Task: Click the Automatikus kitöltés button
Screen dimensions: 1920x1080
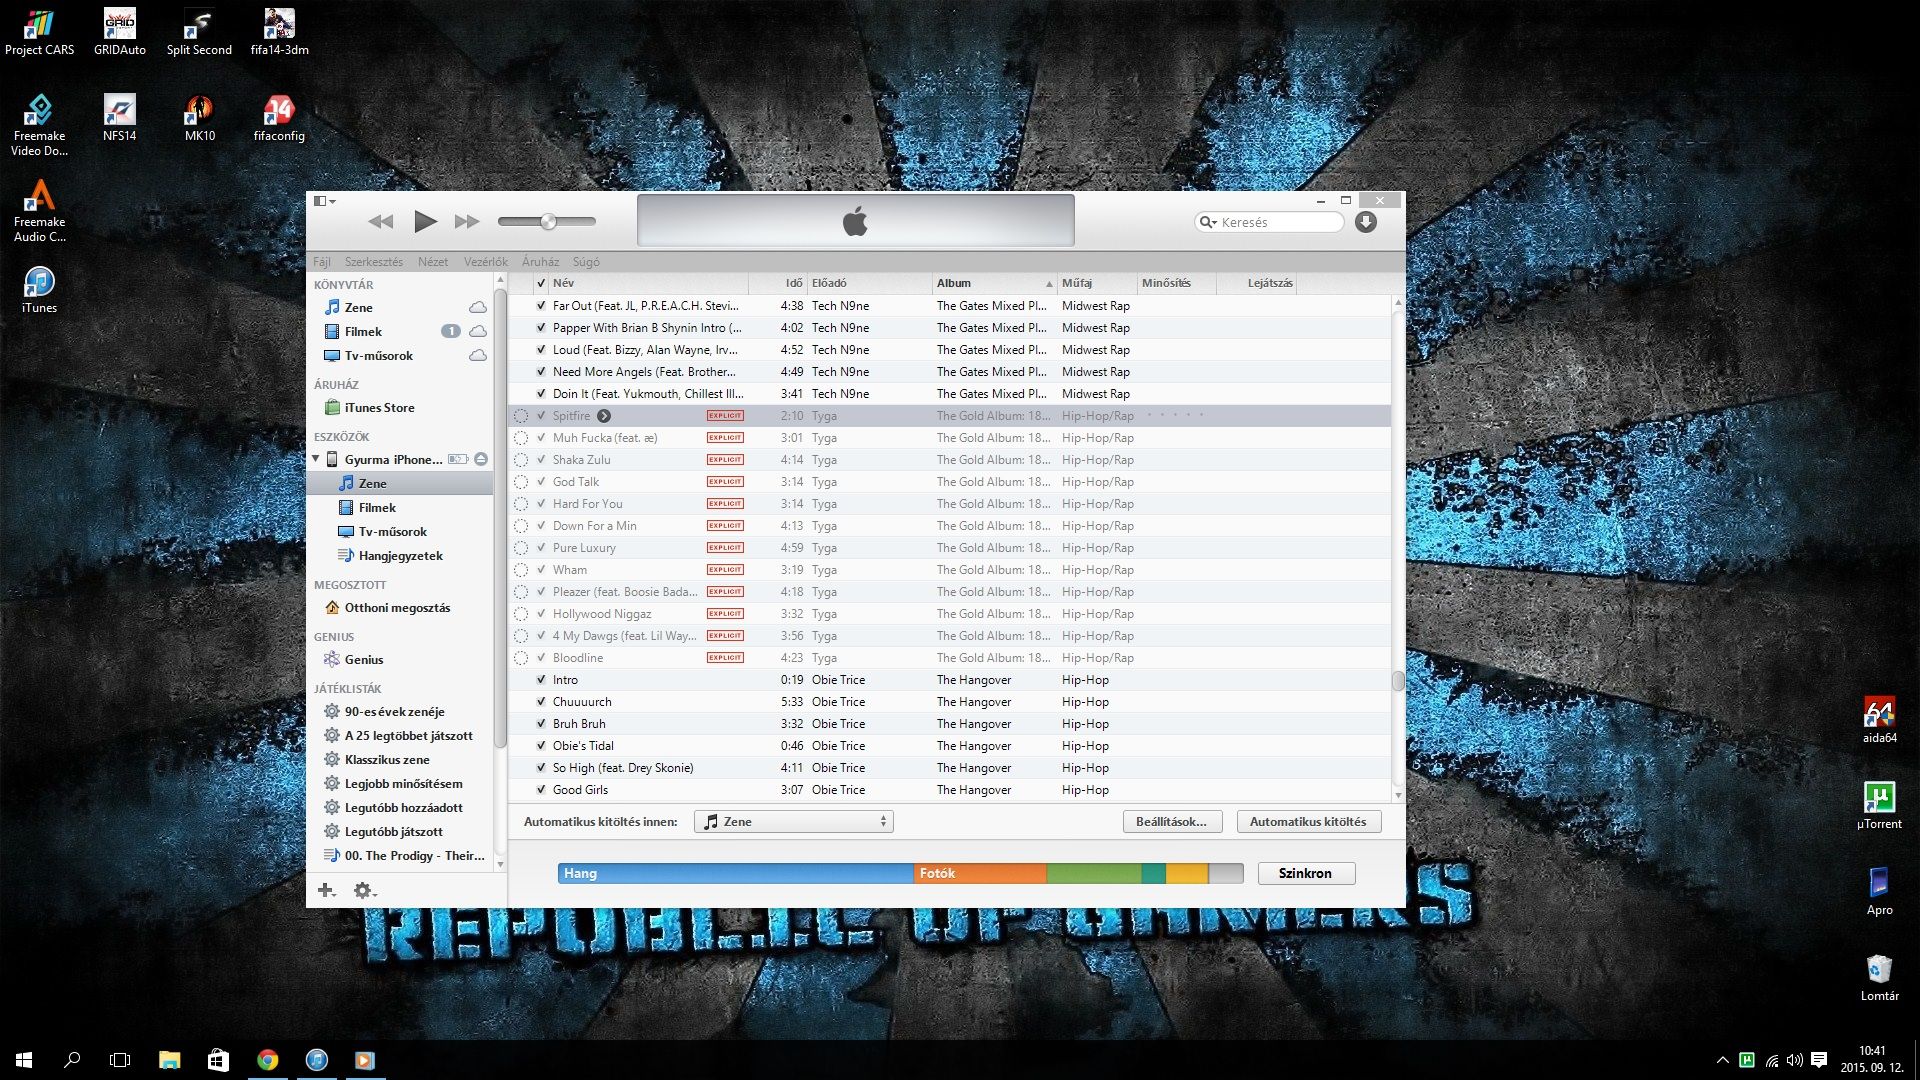Action: coord(1308,821)
